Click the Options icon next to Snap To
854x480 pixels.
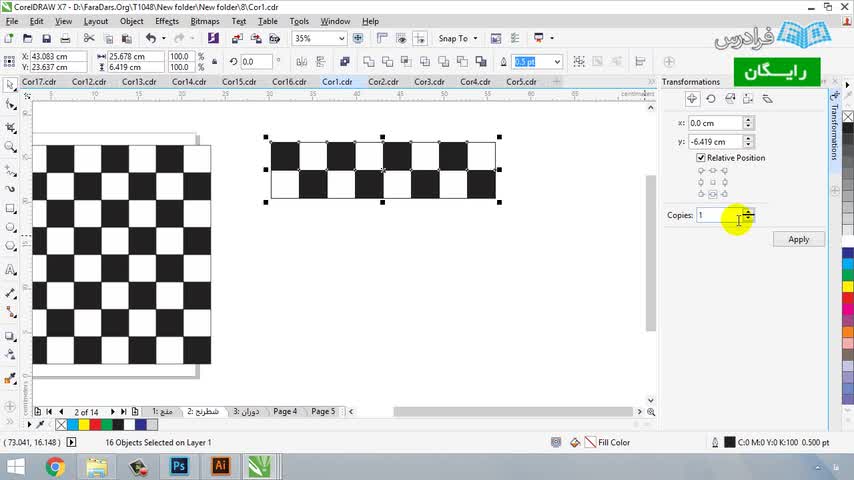pos(515,38)
